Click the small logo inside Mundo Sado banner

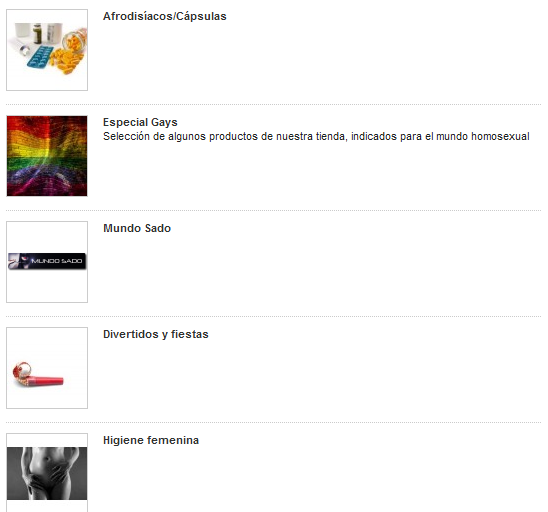click(x=17, y=261)
